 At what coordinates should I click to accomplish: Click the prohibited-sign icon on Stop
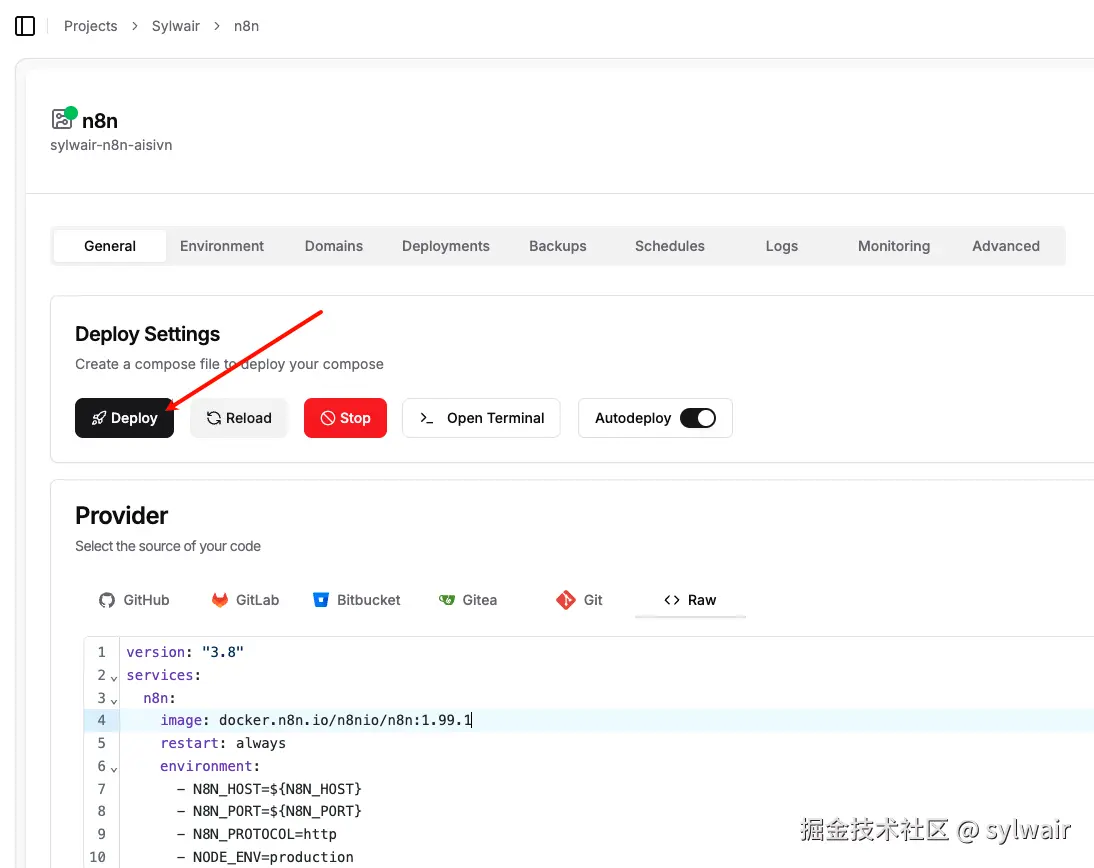[328, 418]
